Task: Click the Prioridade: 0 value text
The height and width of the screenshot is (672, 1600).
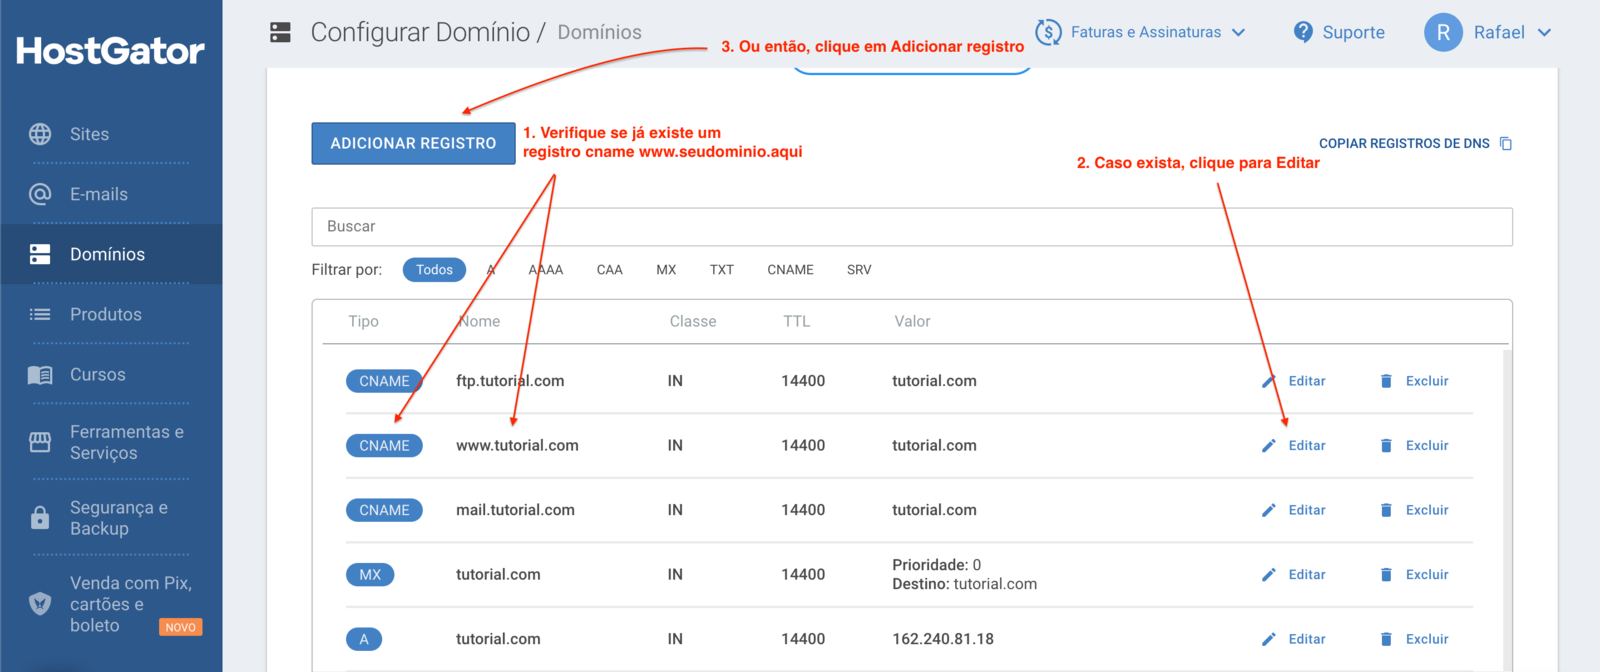Action: tap(937, 565)
